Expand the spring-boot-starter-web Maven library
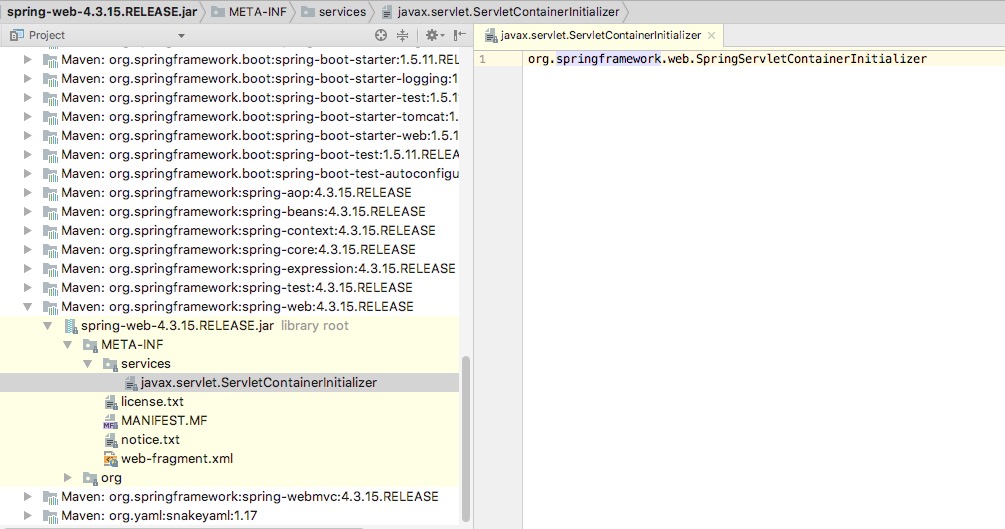This screenshot has width=1005, height=529. click(28, 135)
